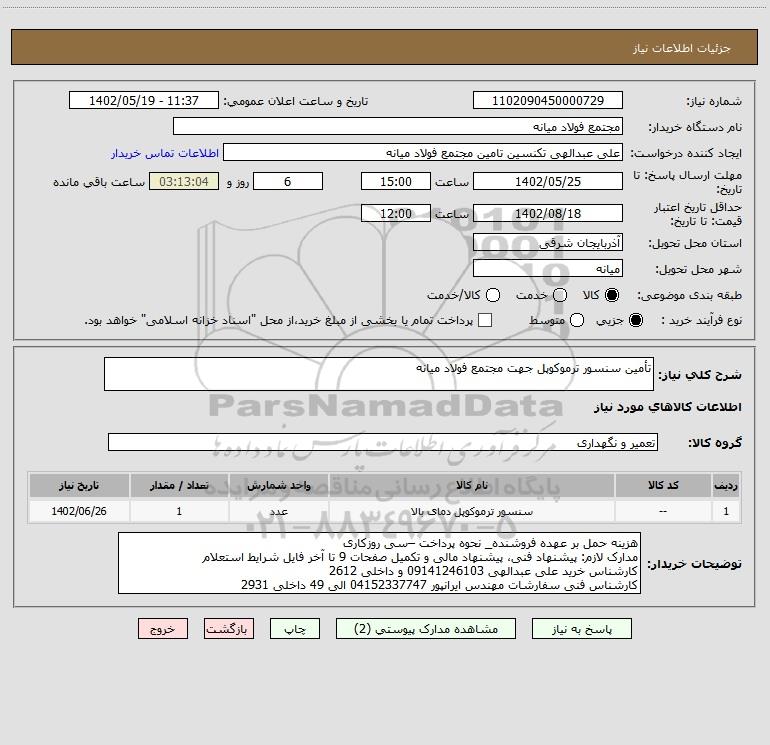Click the remaining time counter 03:13:04
This screenshot has height=745, width=770.
click(x=184, y=181)
